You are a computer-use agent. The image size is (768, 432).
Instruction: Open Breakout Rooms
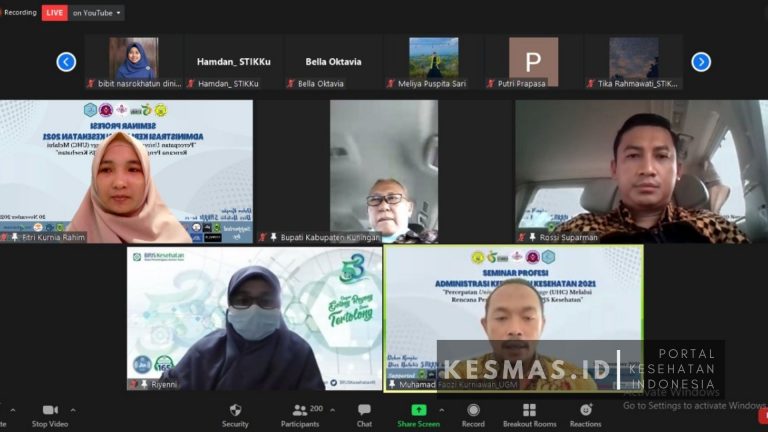(529, 415)
